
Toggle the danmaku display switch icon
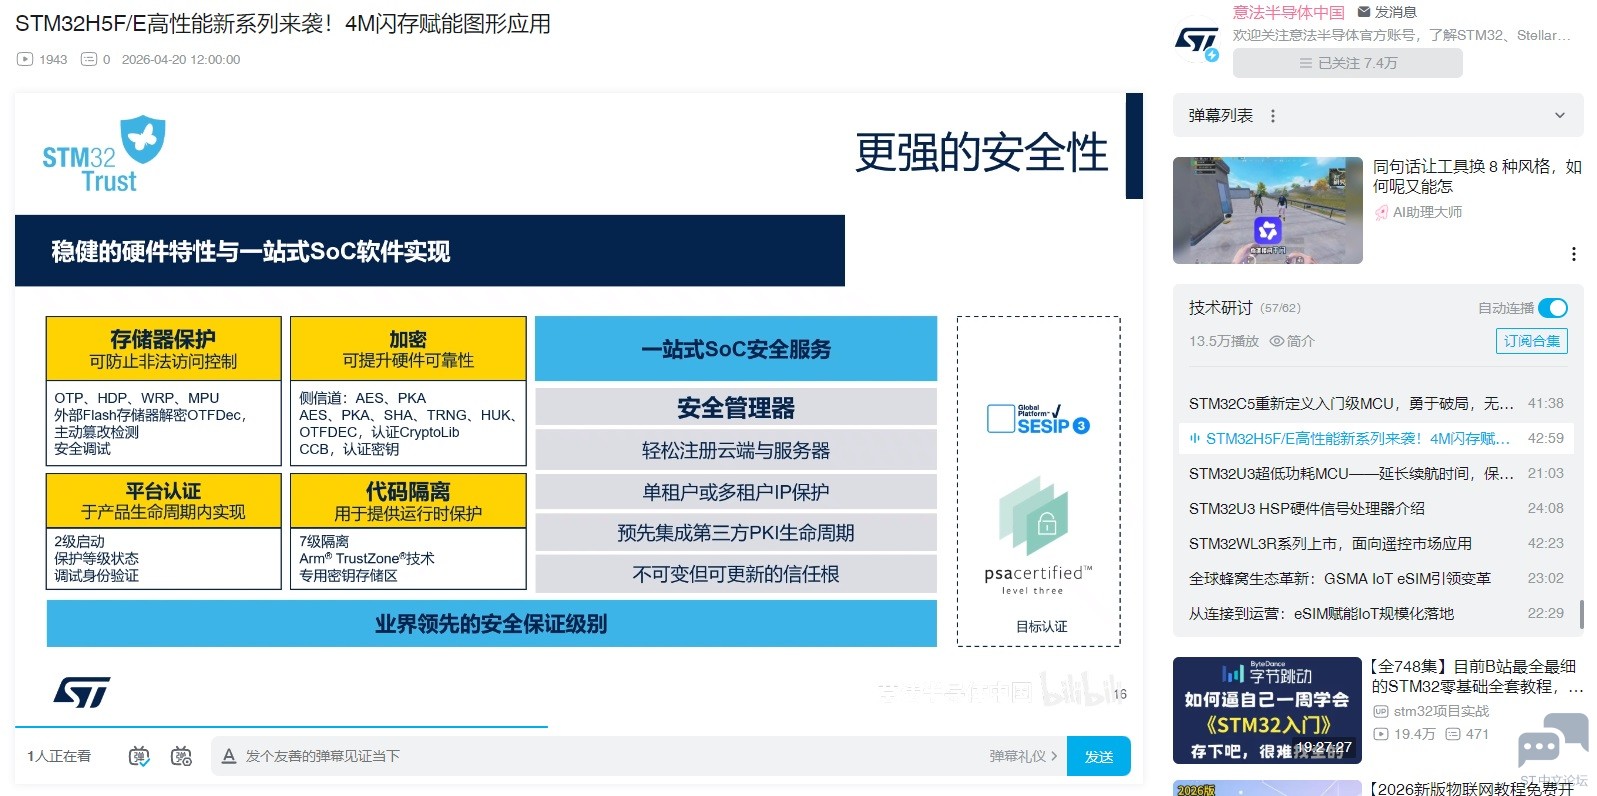(x=139, y=756)
